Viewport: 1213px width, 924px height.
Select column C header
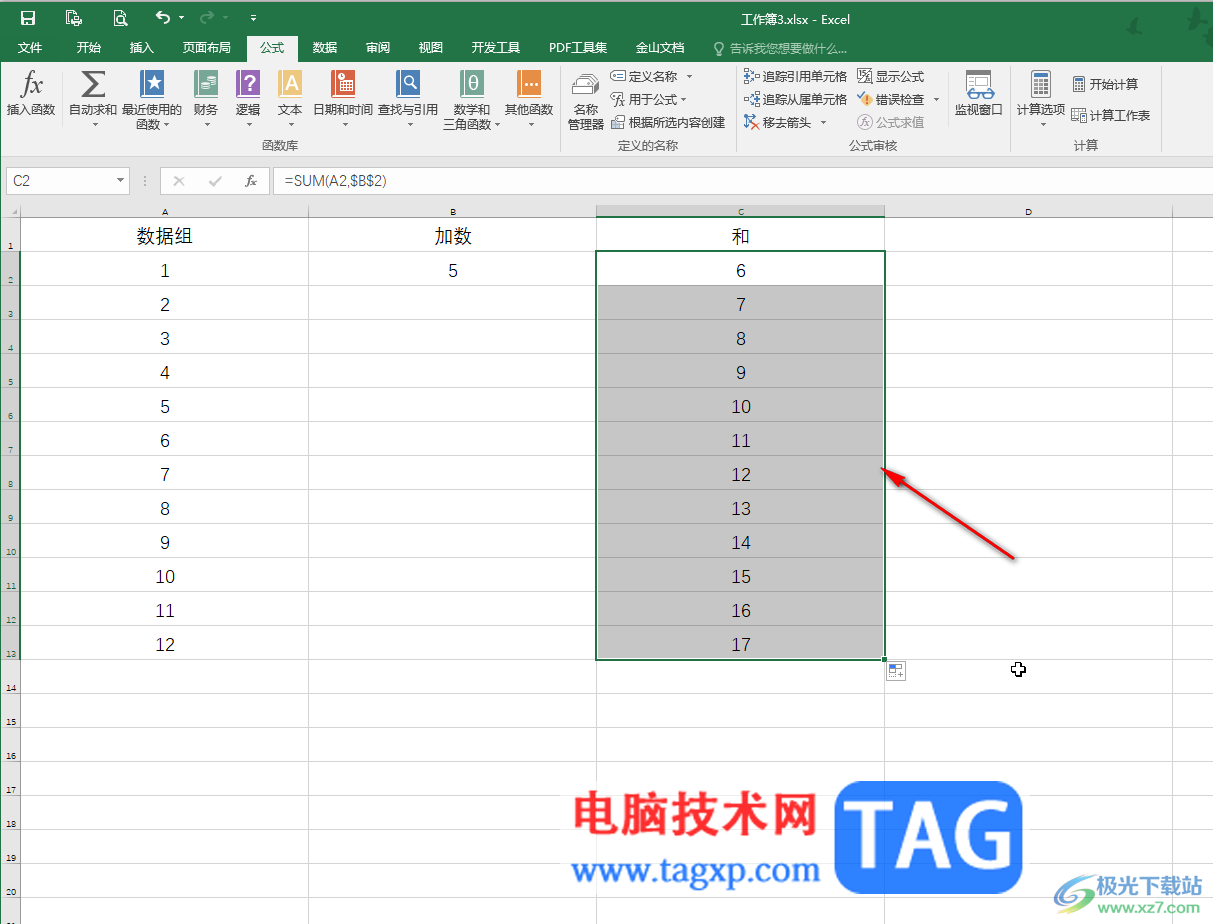tap(741, 211)
